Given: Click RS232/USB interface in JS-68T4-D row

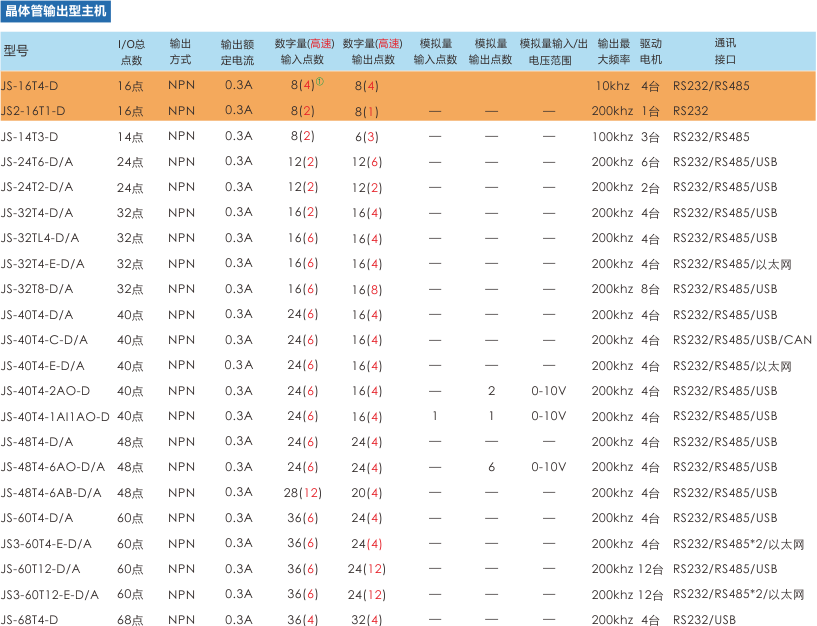Looking at the screenshot, I should pos(704,620).
